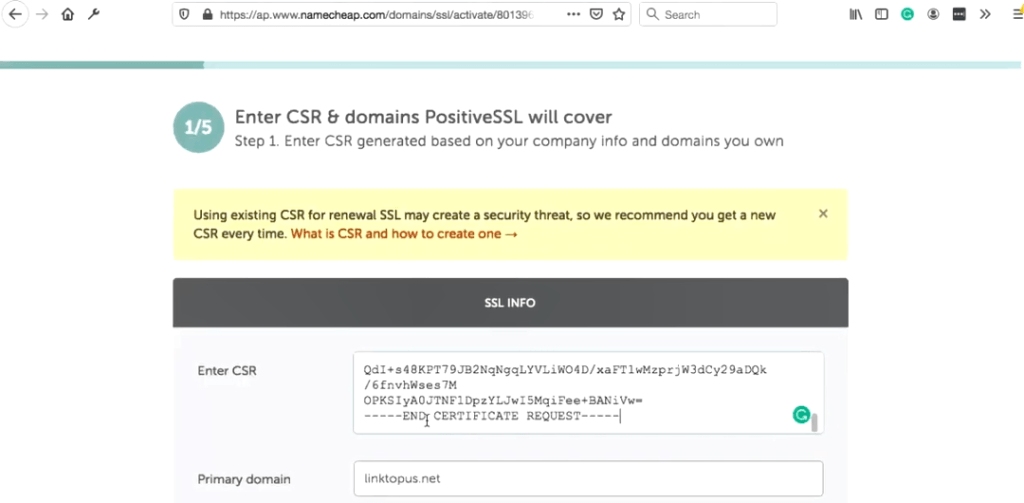Viewport: 1024px width, 503px height.
Task: Click the page progress bar at top
Action: 511,65
